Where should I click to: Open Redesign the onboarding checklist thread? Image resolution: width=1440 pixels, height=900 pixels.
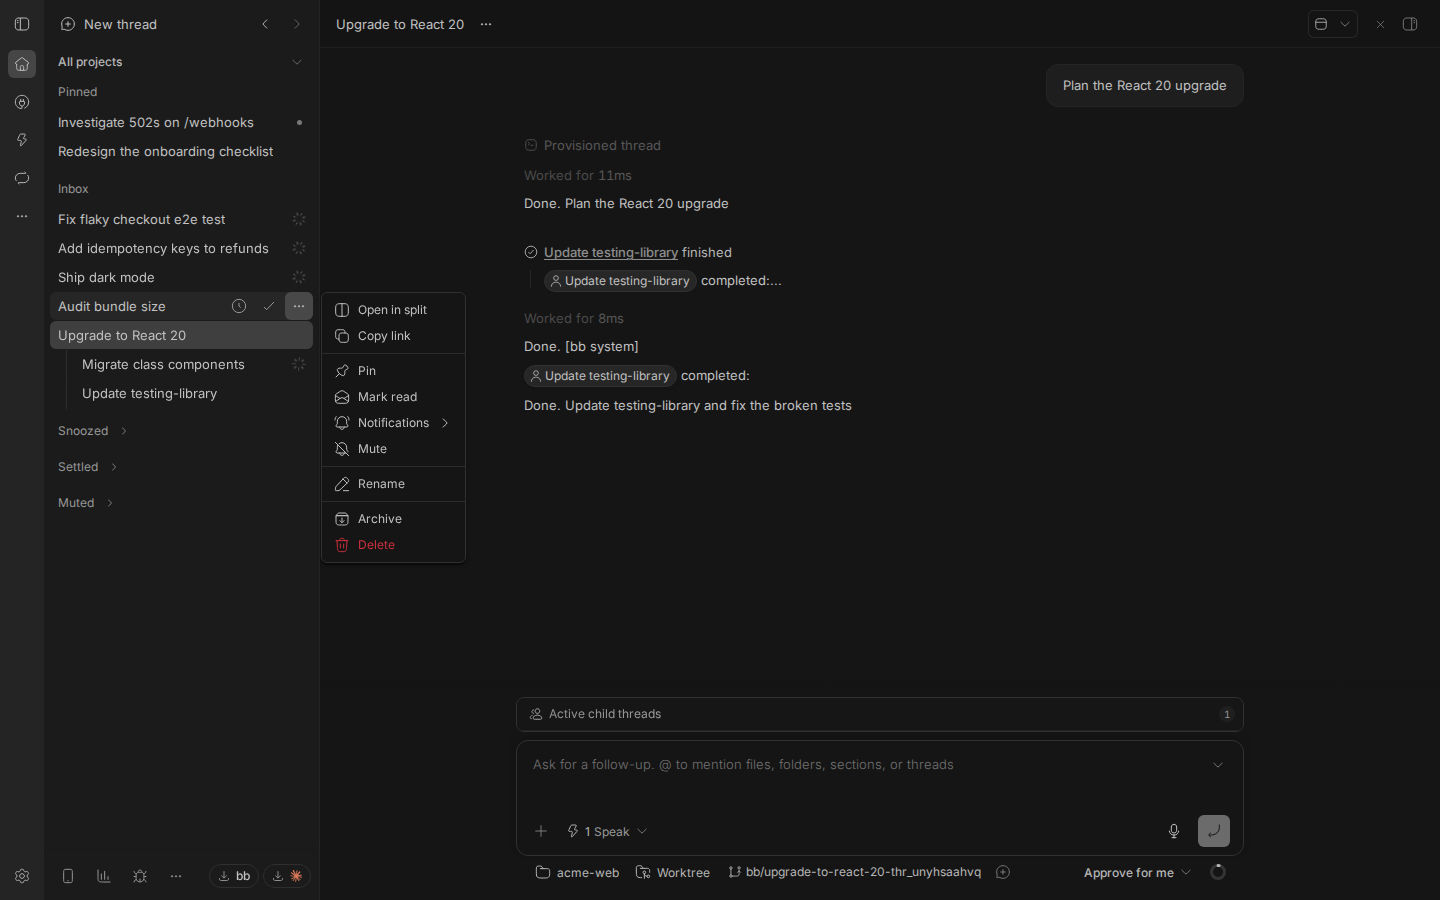click(181, 152)
